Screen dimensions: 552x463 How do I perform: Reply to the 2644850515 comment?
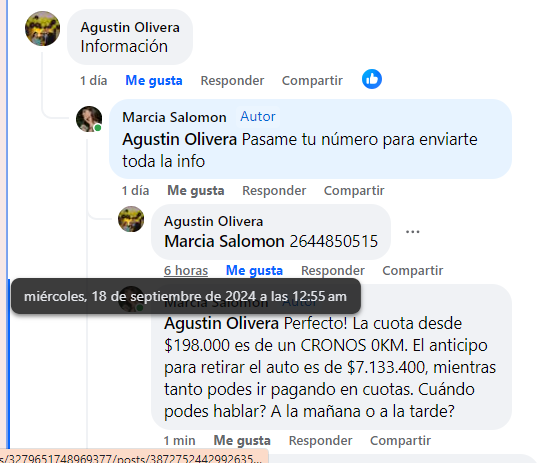(333, 270)
